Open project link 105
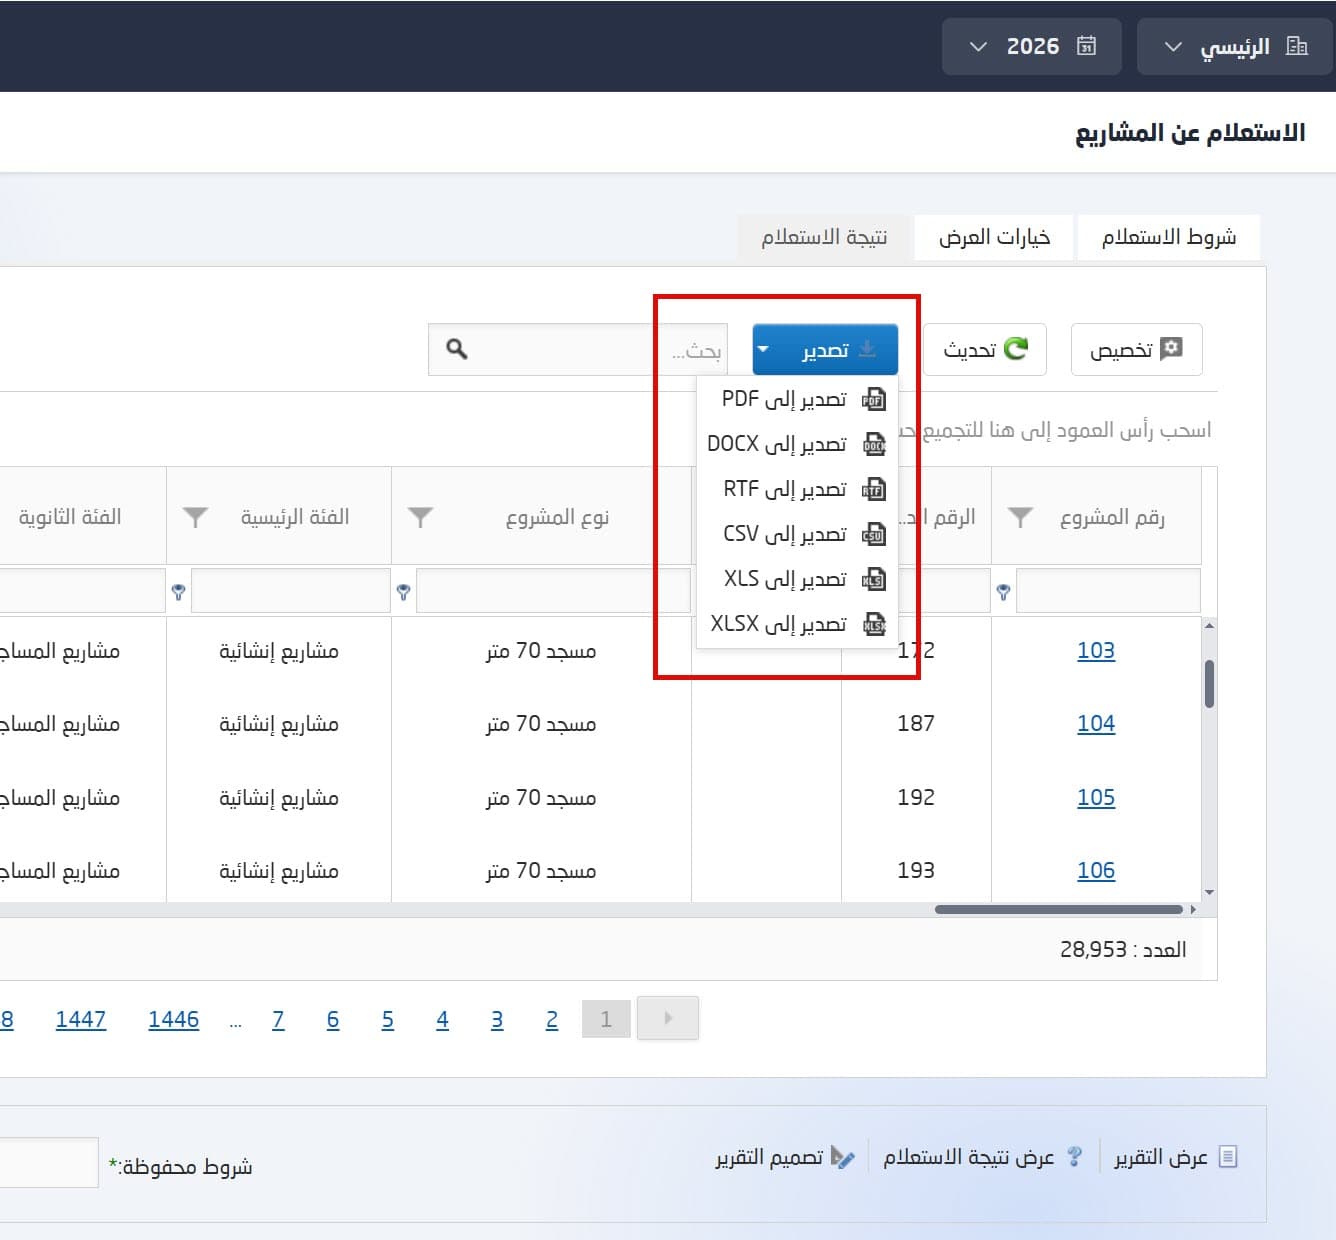The image size is (1336, 1240). tap(1096, 797)
